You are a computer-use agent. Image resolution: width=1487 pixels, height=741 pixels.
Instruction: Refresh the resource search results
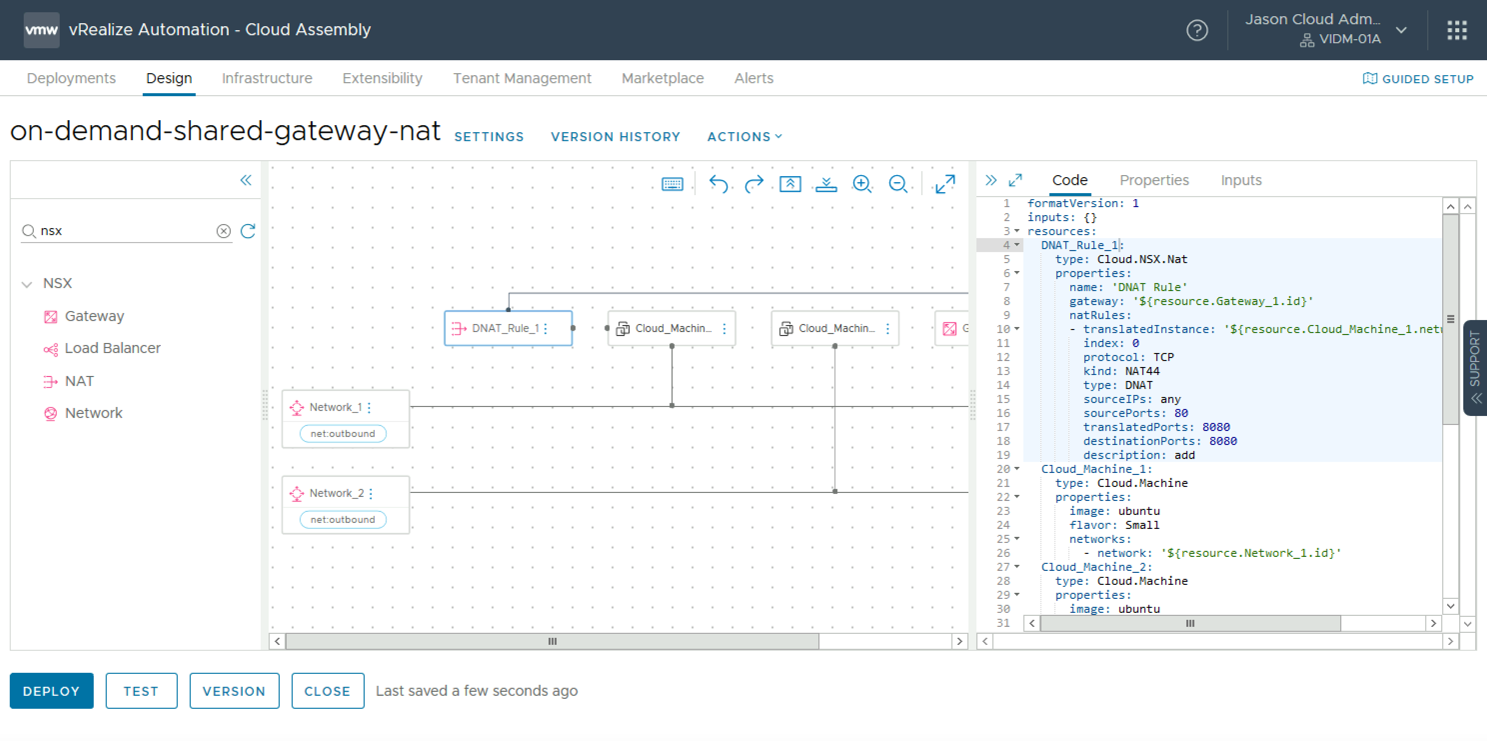(248, 231)
